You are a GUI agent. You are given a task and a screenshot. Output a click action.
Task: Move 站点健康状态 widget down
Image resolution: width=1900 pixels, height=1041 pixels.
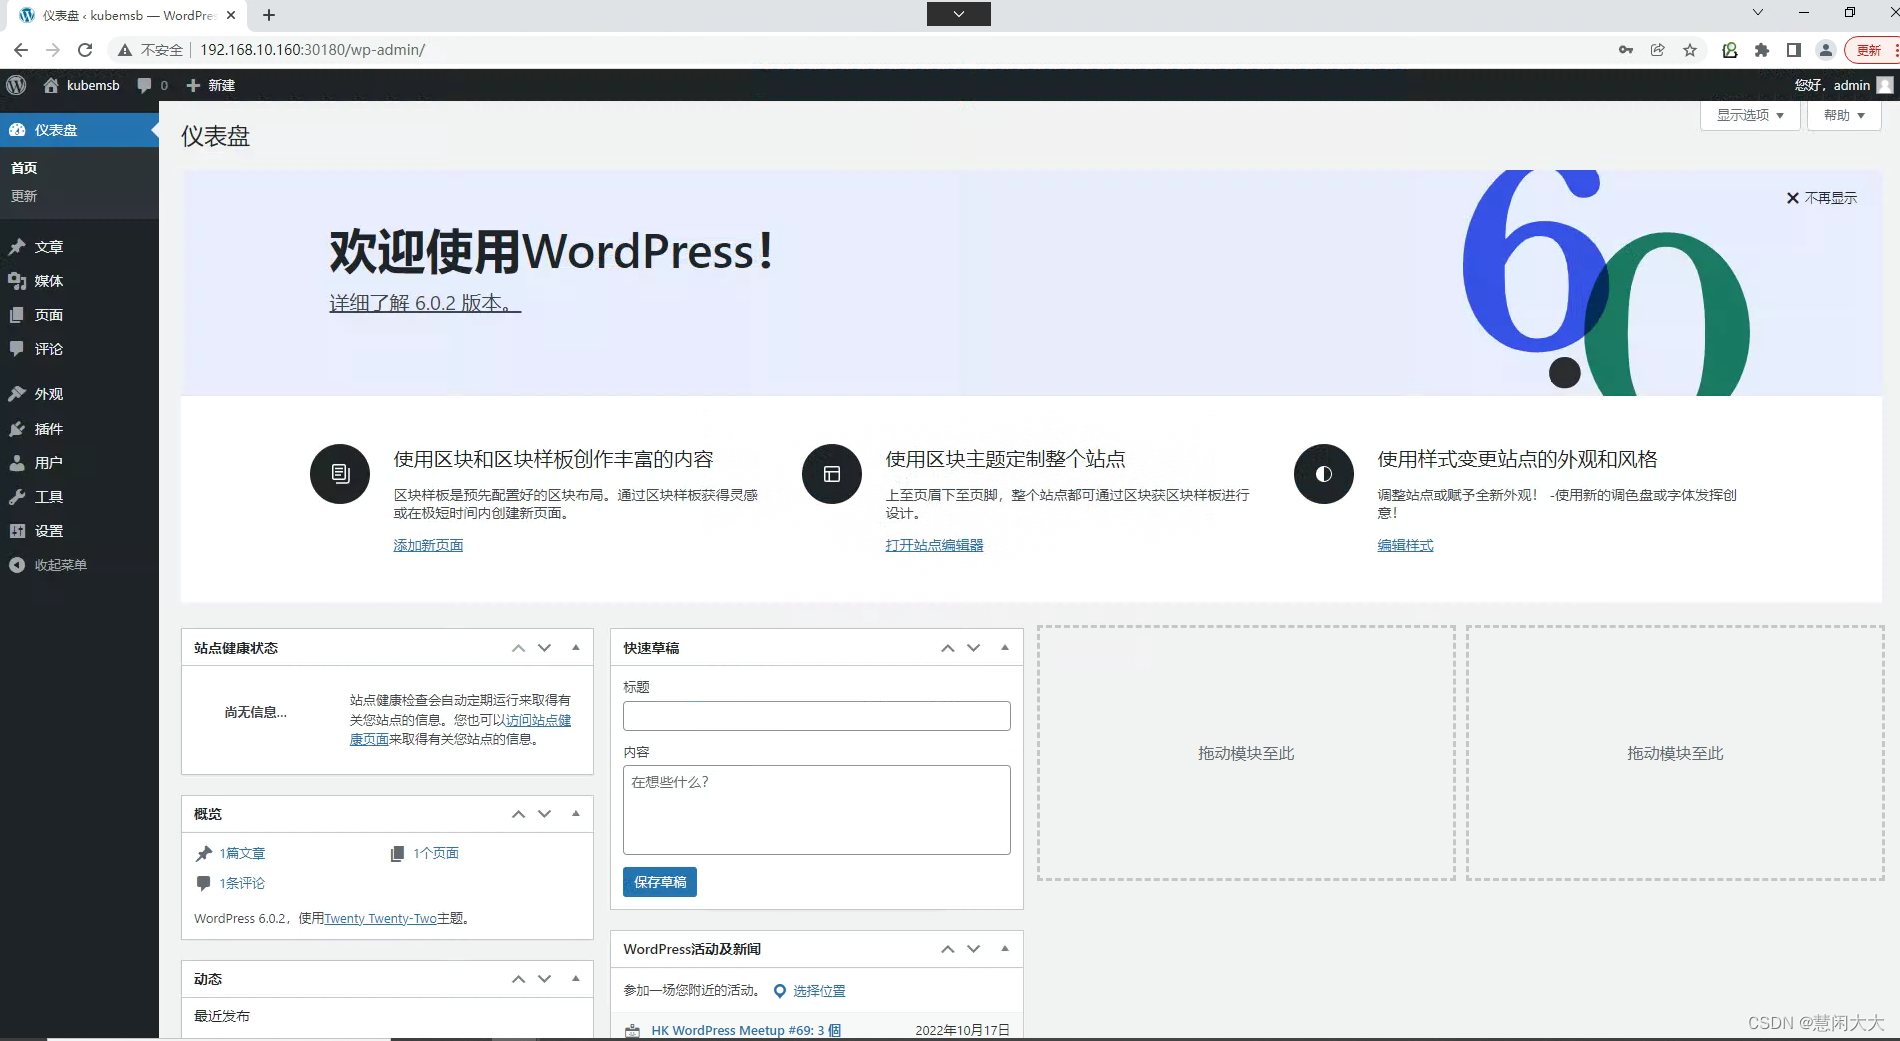544,648
